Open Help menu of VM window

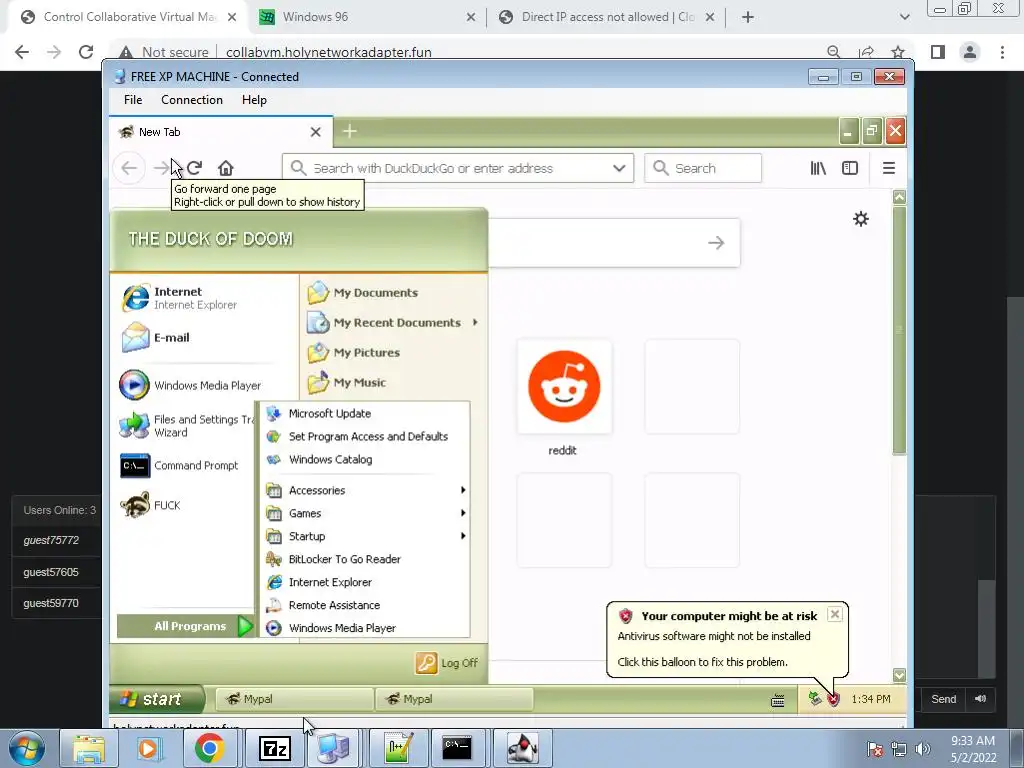point(254,100)
